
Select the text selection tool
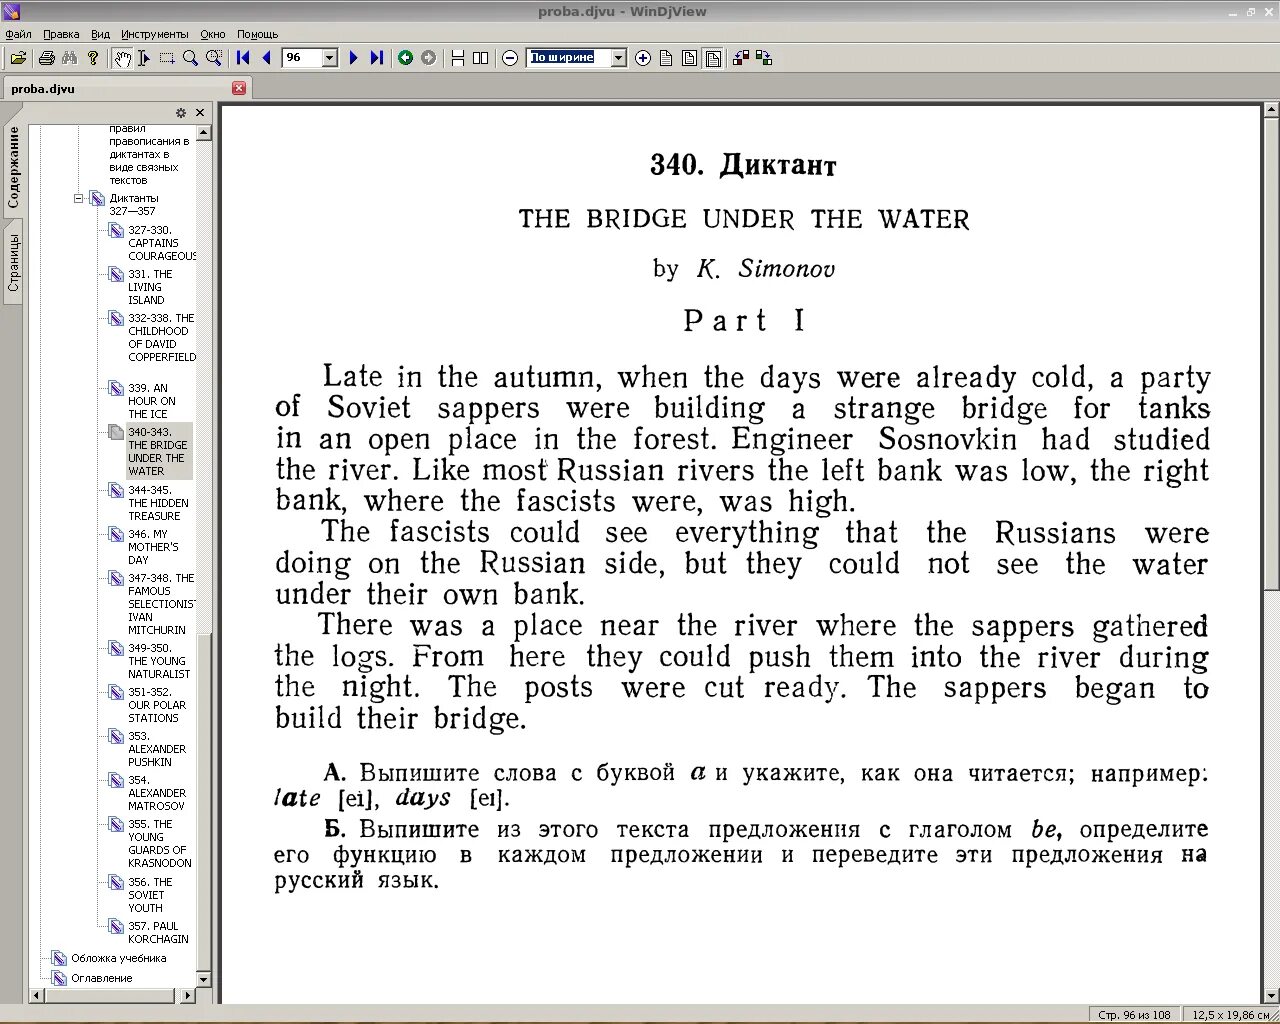point(144,58)
